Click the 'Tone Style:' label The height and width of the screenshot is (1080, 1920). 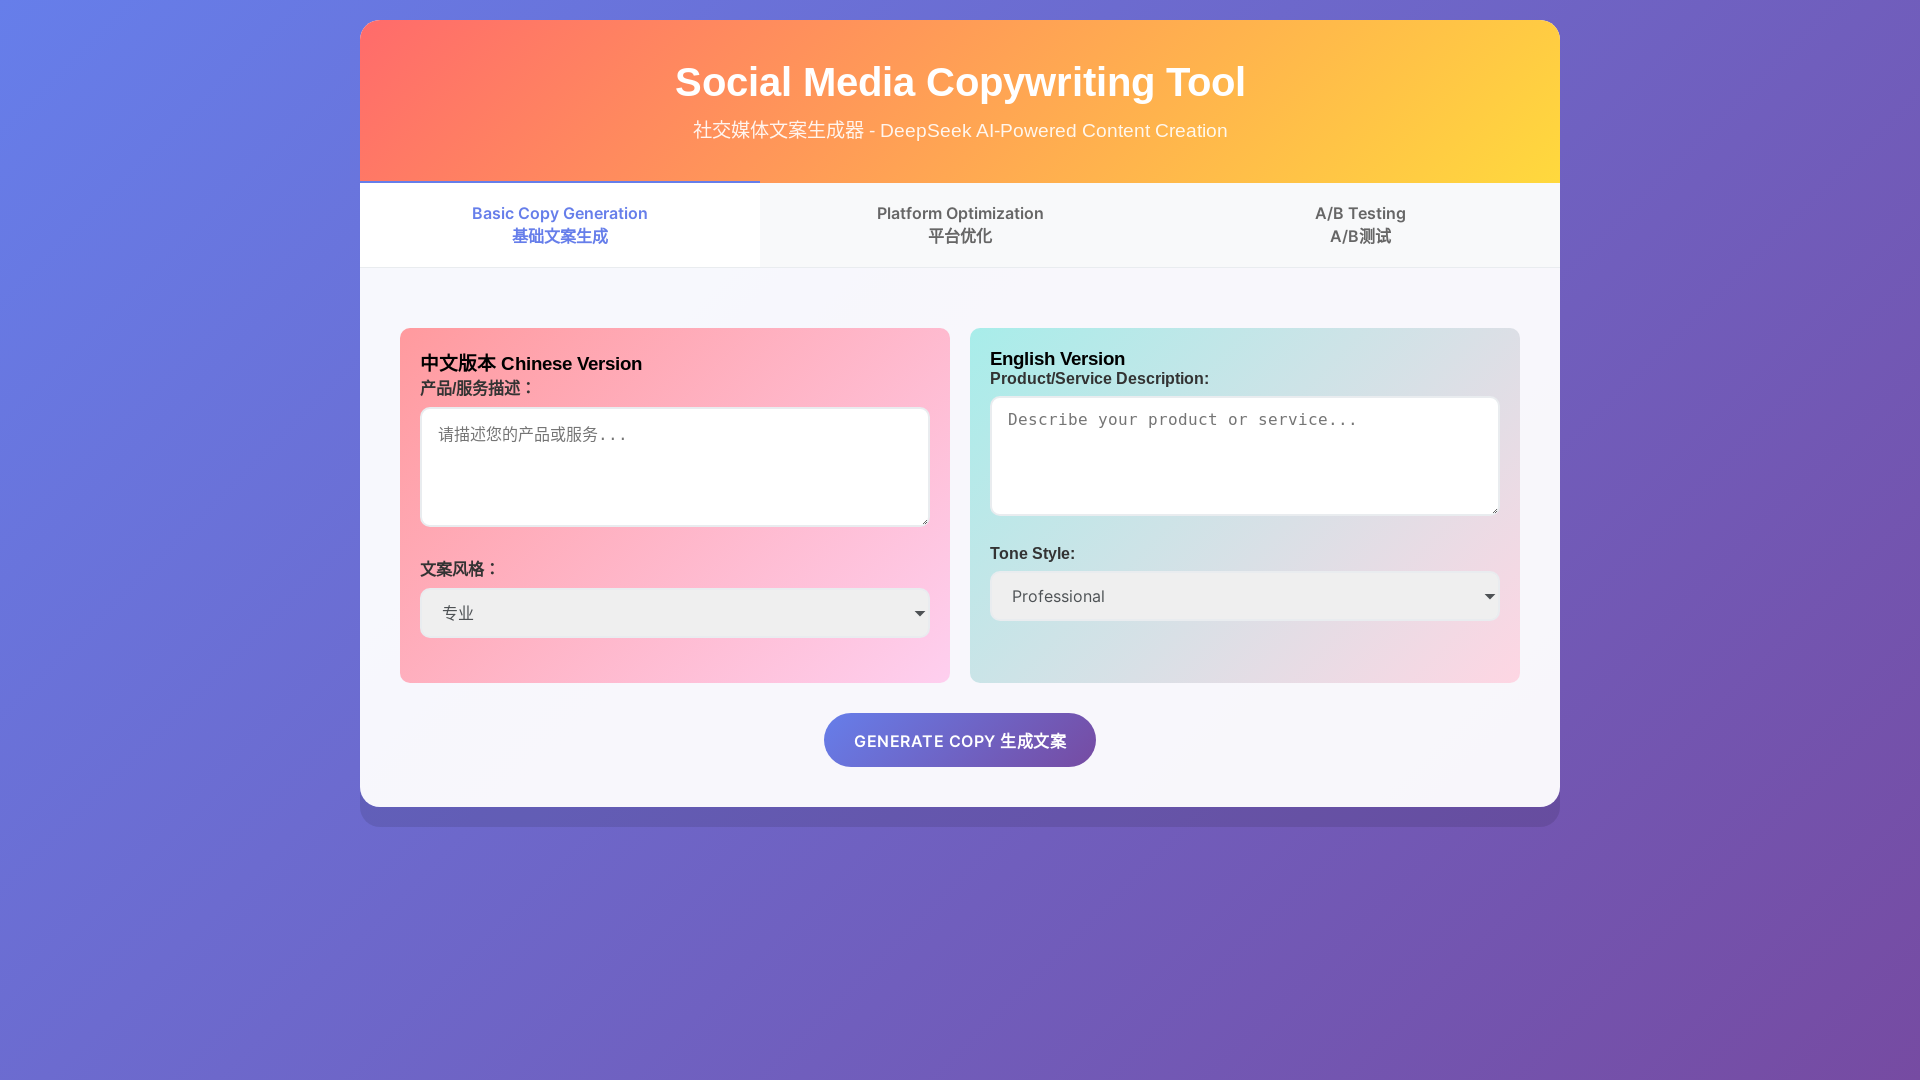point(1032,554)
